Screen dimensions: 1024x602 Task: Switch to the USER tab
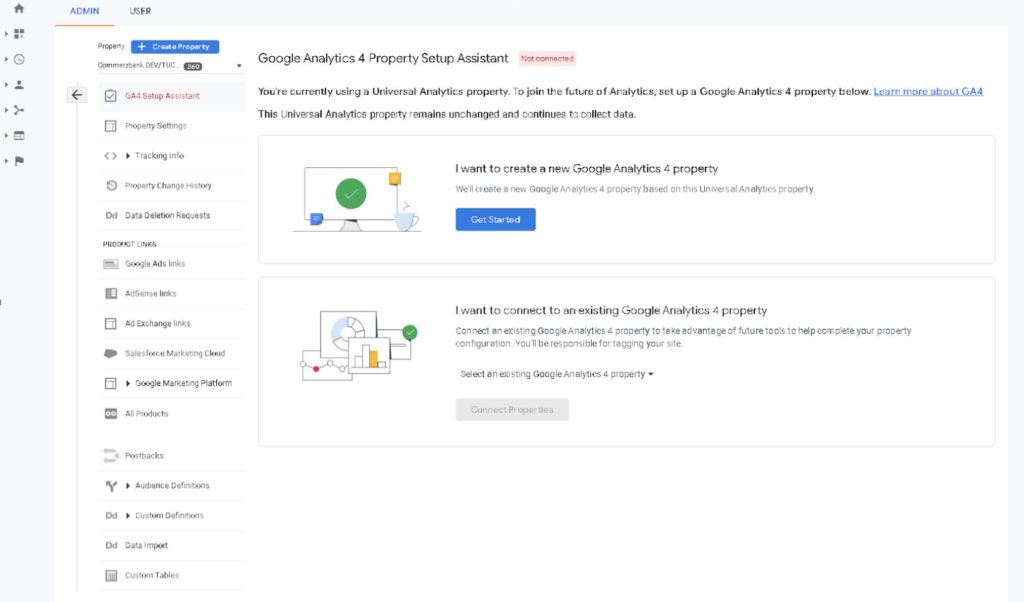(x=140, y=11)
